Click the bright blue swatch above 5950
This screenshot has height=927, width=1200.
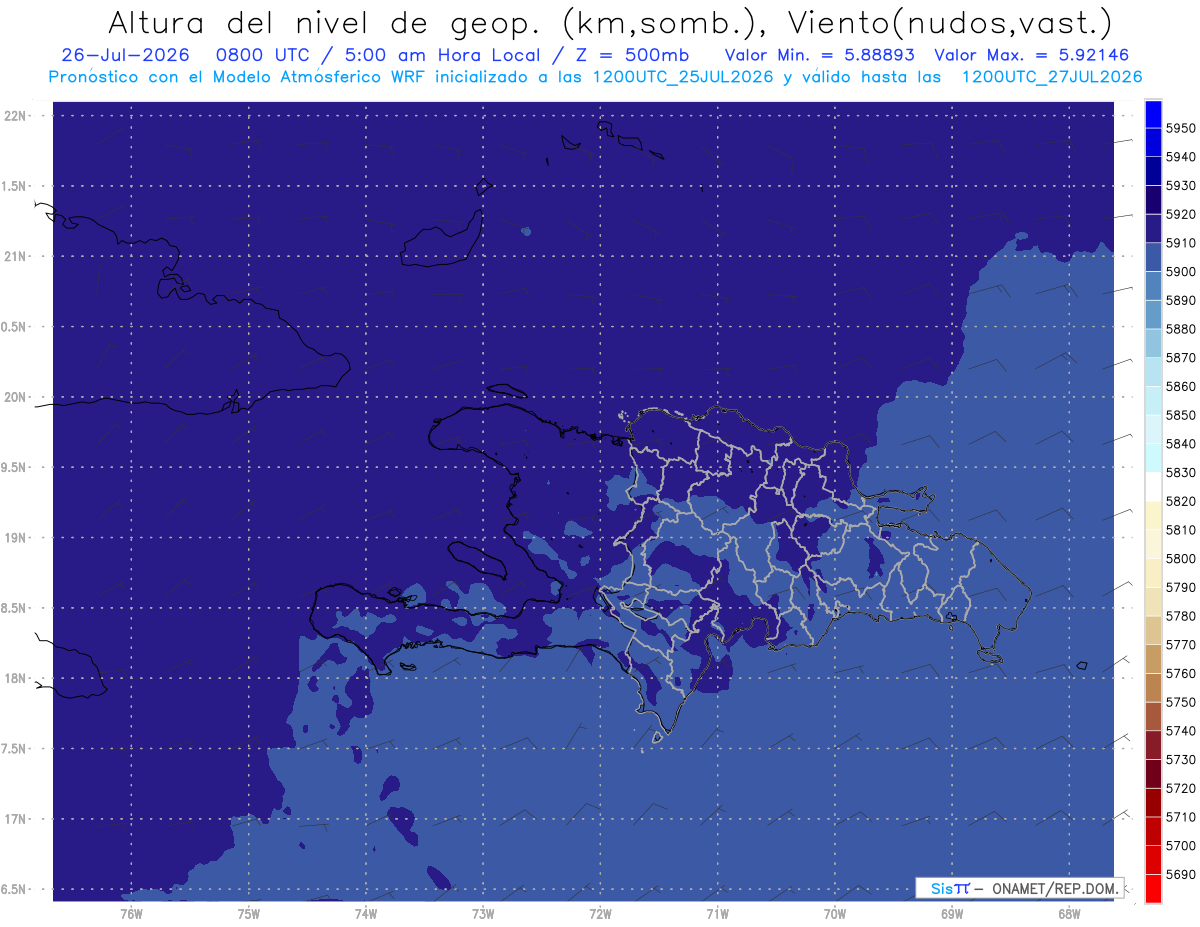(1152, 114)
